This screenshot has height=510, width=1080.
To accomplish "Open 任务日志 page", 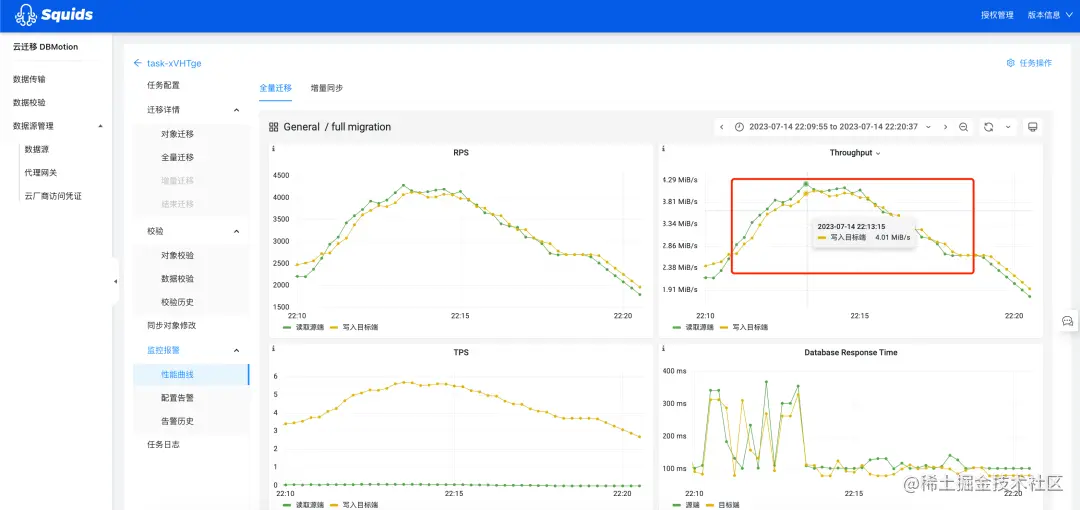I will (x=164, y=445).
